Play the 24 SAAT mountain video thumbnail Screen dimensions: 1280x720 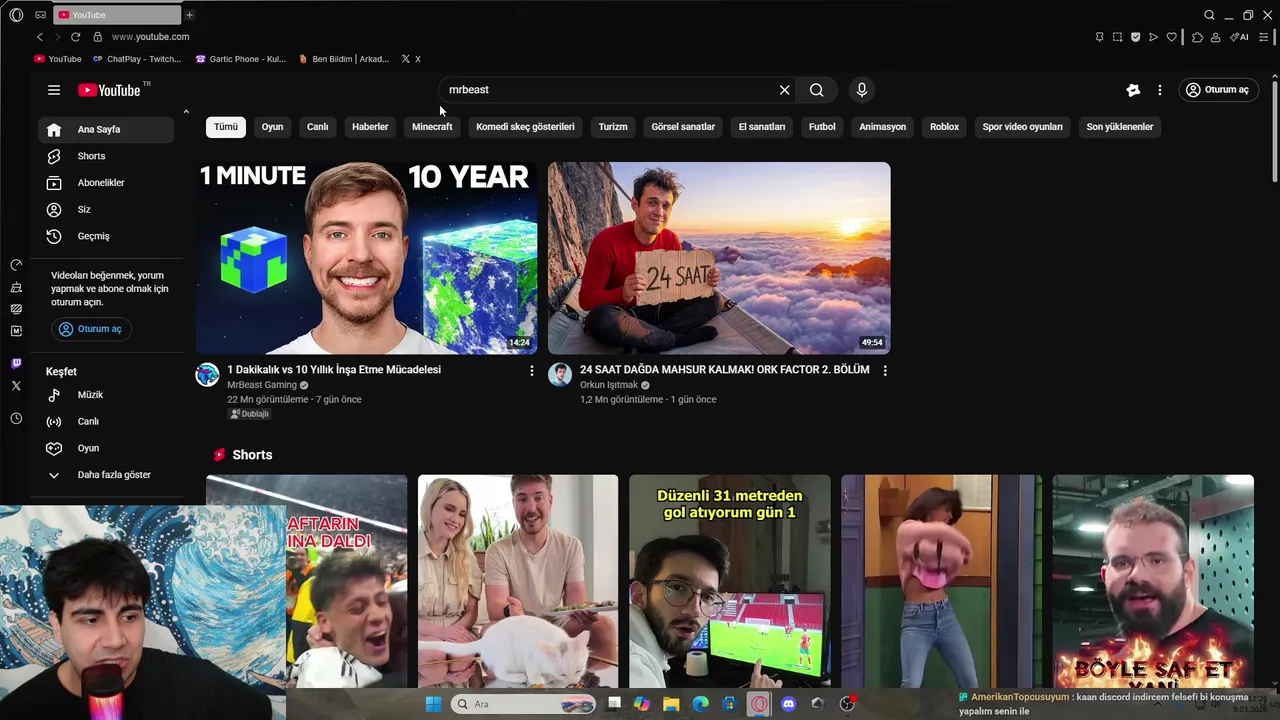719,258
